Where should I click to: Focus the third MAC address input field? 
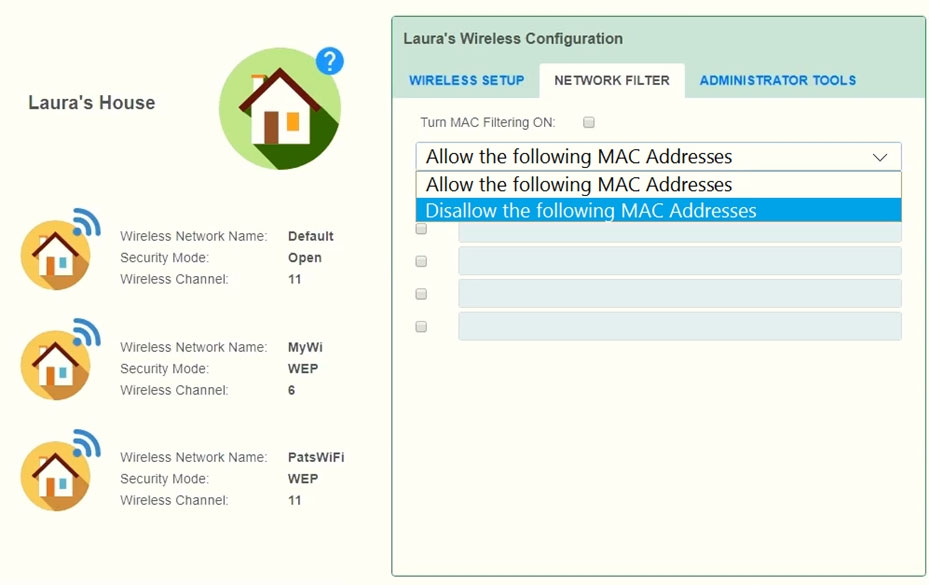coord(679,294)
